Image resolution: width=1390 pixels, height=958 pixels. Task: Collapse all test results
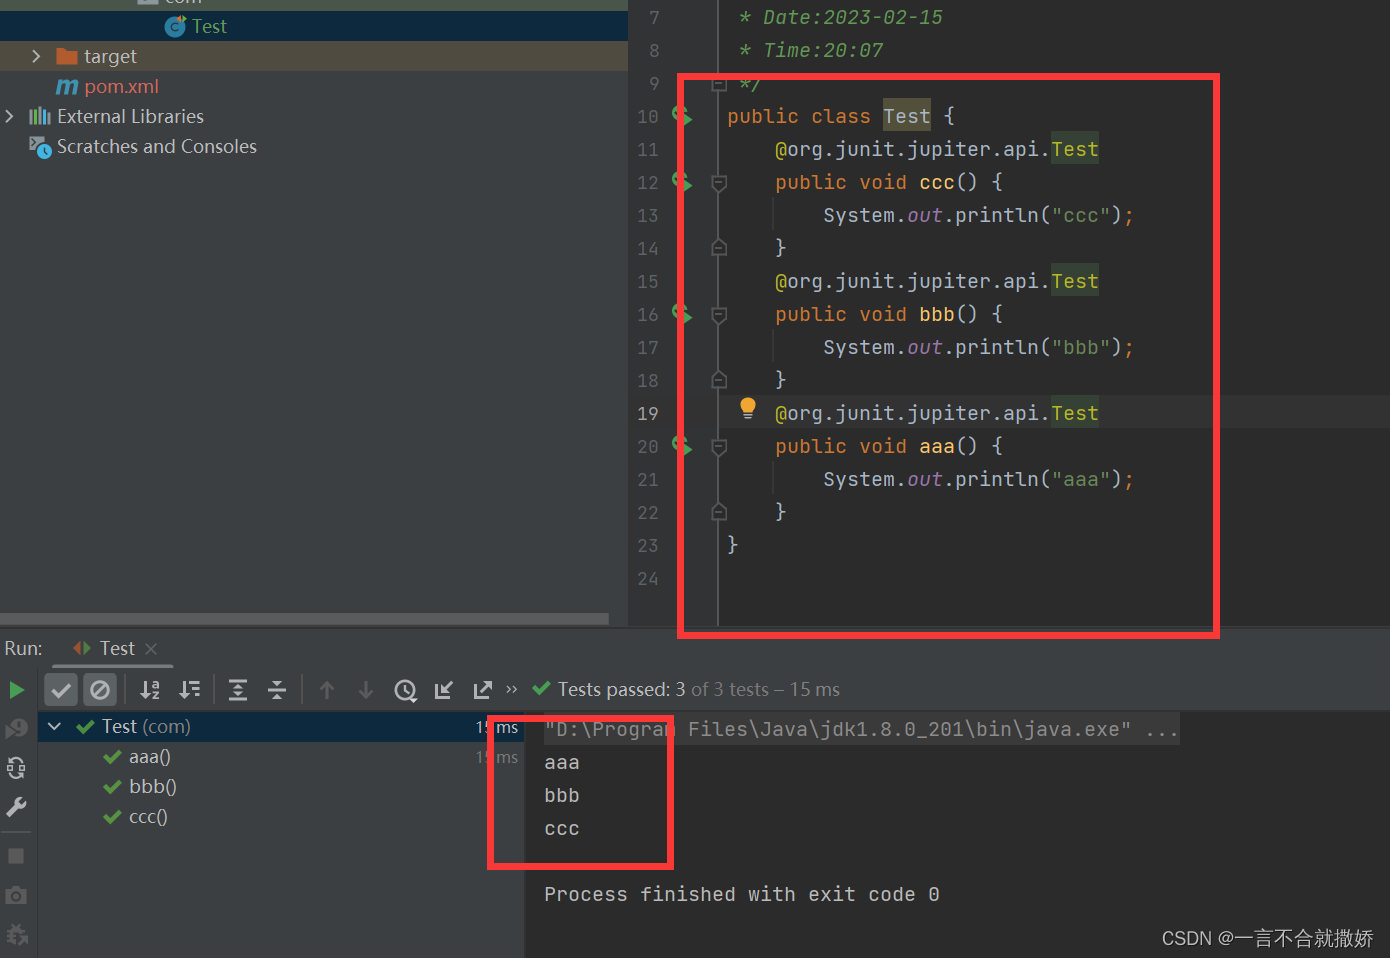277,690
